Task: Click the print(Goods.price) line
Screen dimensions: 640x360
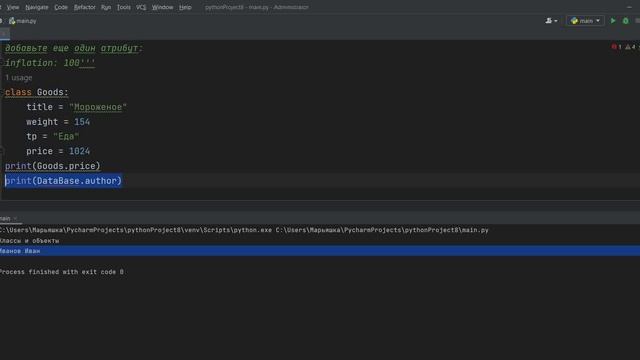Action: point(53,166)
